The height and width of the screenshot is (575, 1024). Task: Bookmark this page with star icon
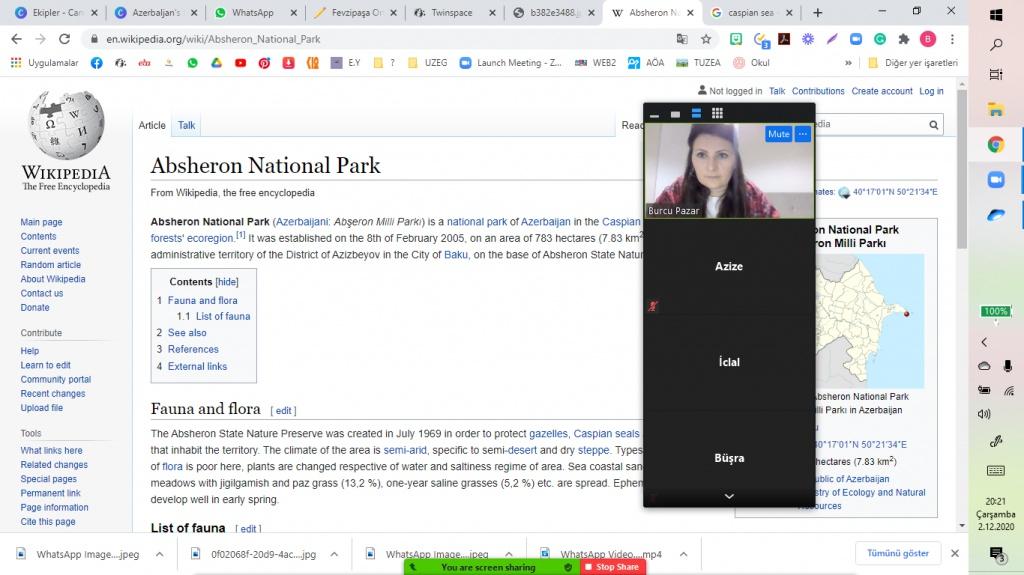pos(706,39)
